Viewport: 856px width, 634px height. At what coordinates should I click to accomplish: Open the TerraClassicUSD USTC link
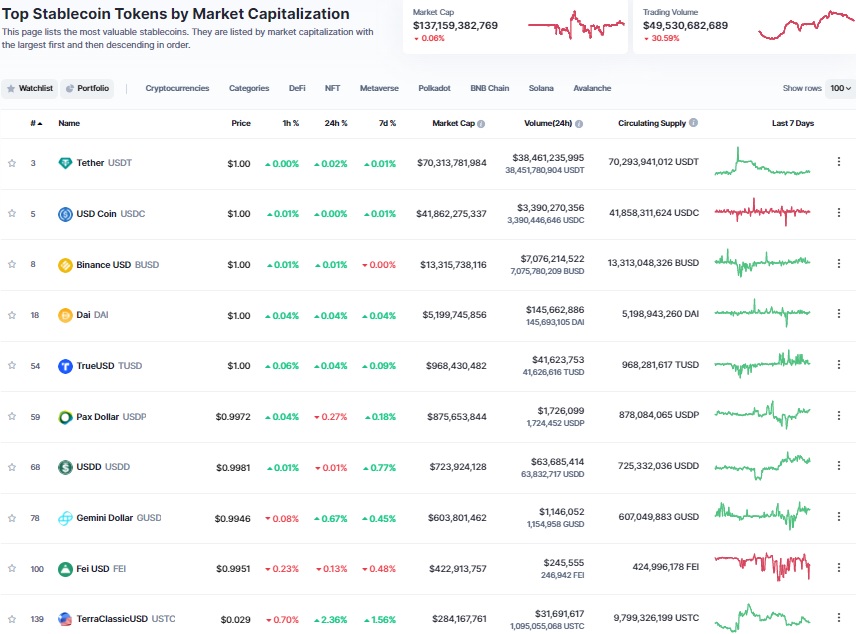pos(126,619)
